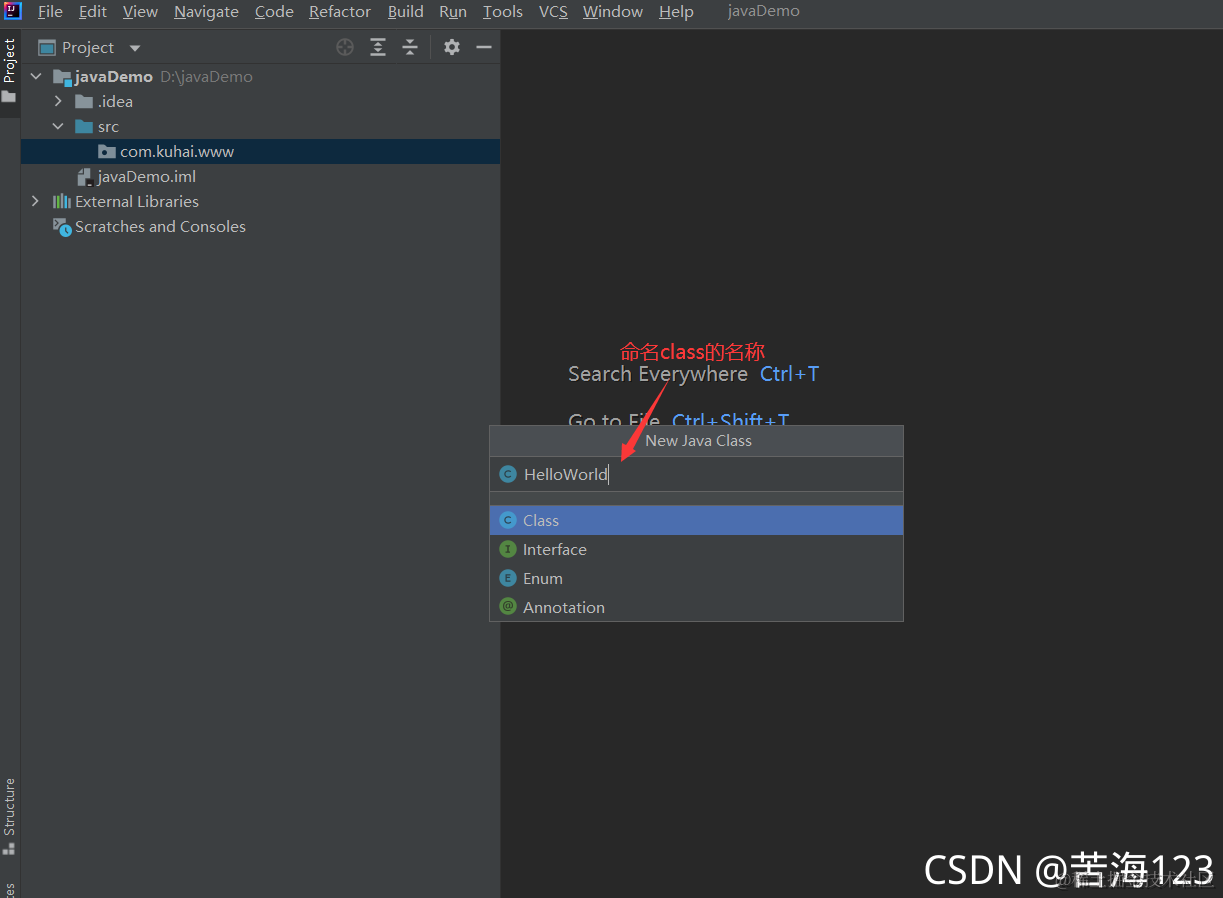This screenshot has width=1223, height=898.
Task: Click the Project view window icon
Action: 47,47
